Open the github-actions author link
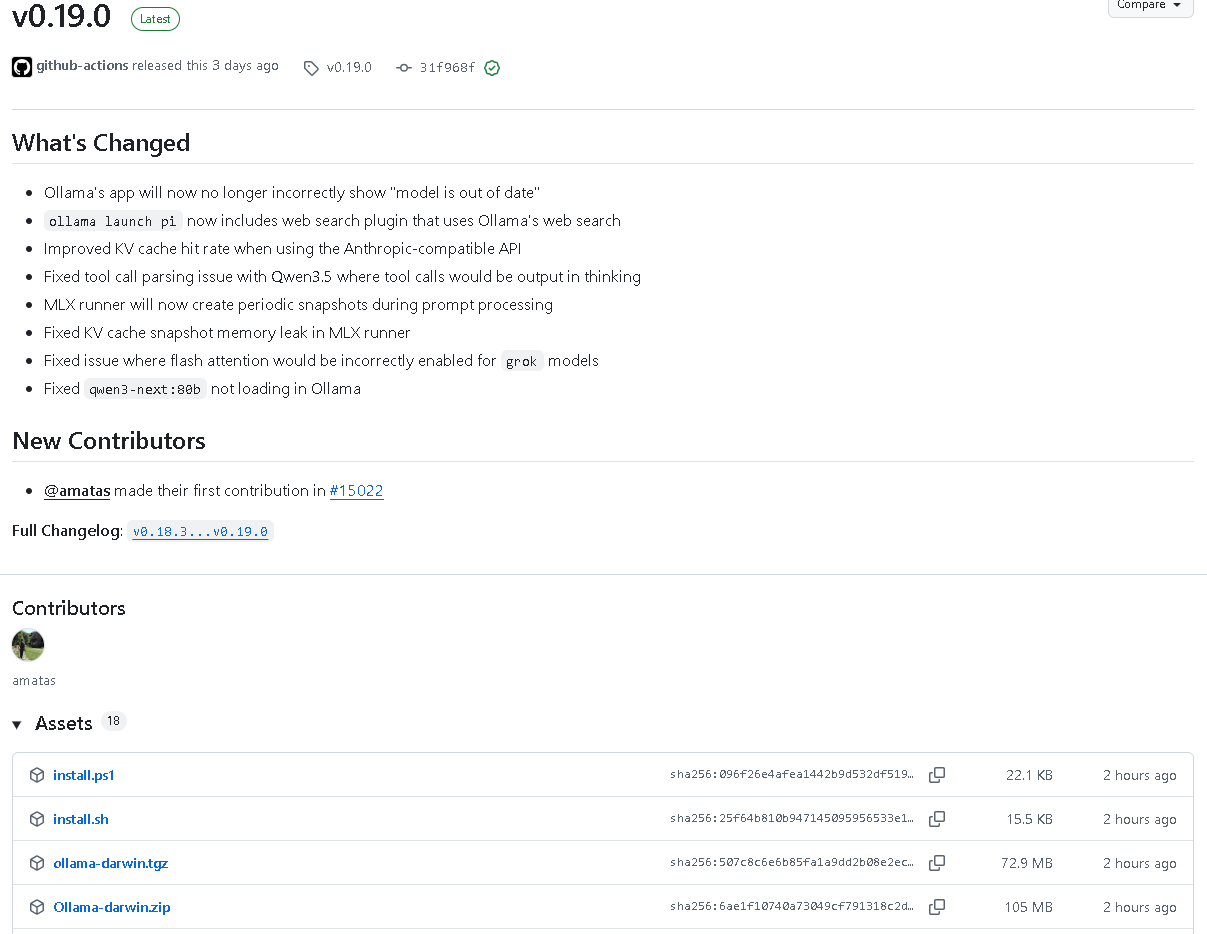Screen dimensions: 1207x934 point(82,66)
